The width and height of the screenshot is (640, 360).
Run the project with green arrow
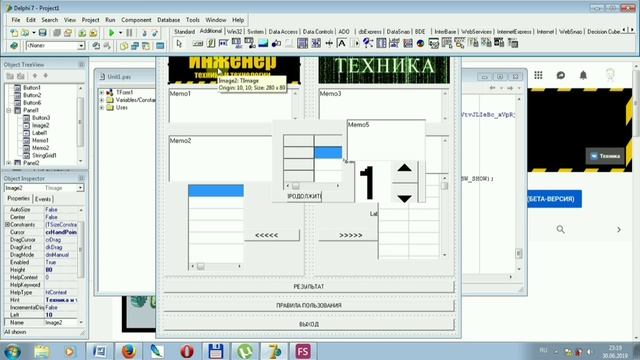[x=111, y=33]
